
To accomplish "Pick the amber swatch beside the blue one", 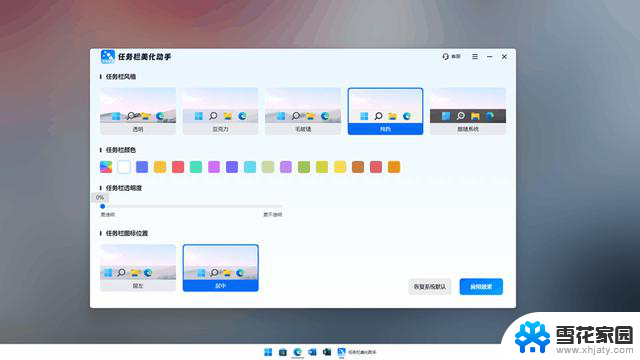I will 160,167.
